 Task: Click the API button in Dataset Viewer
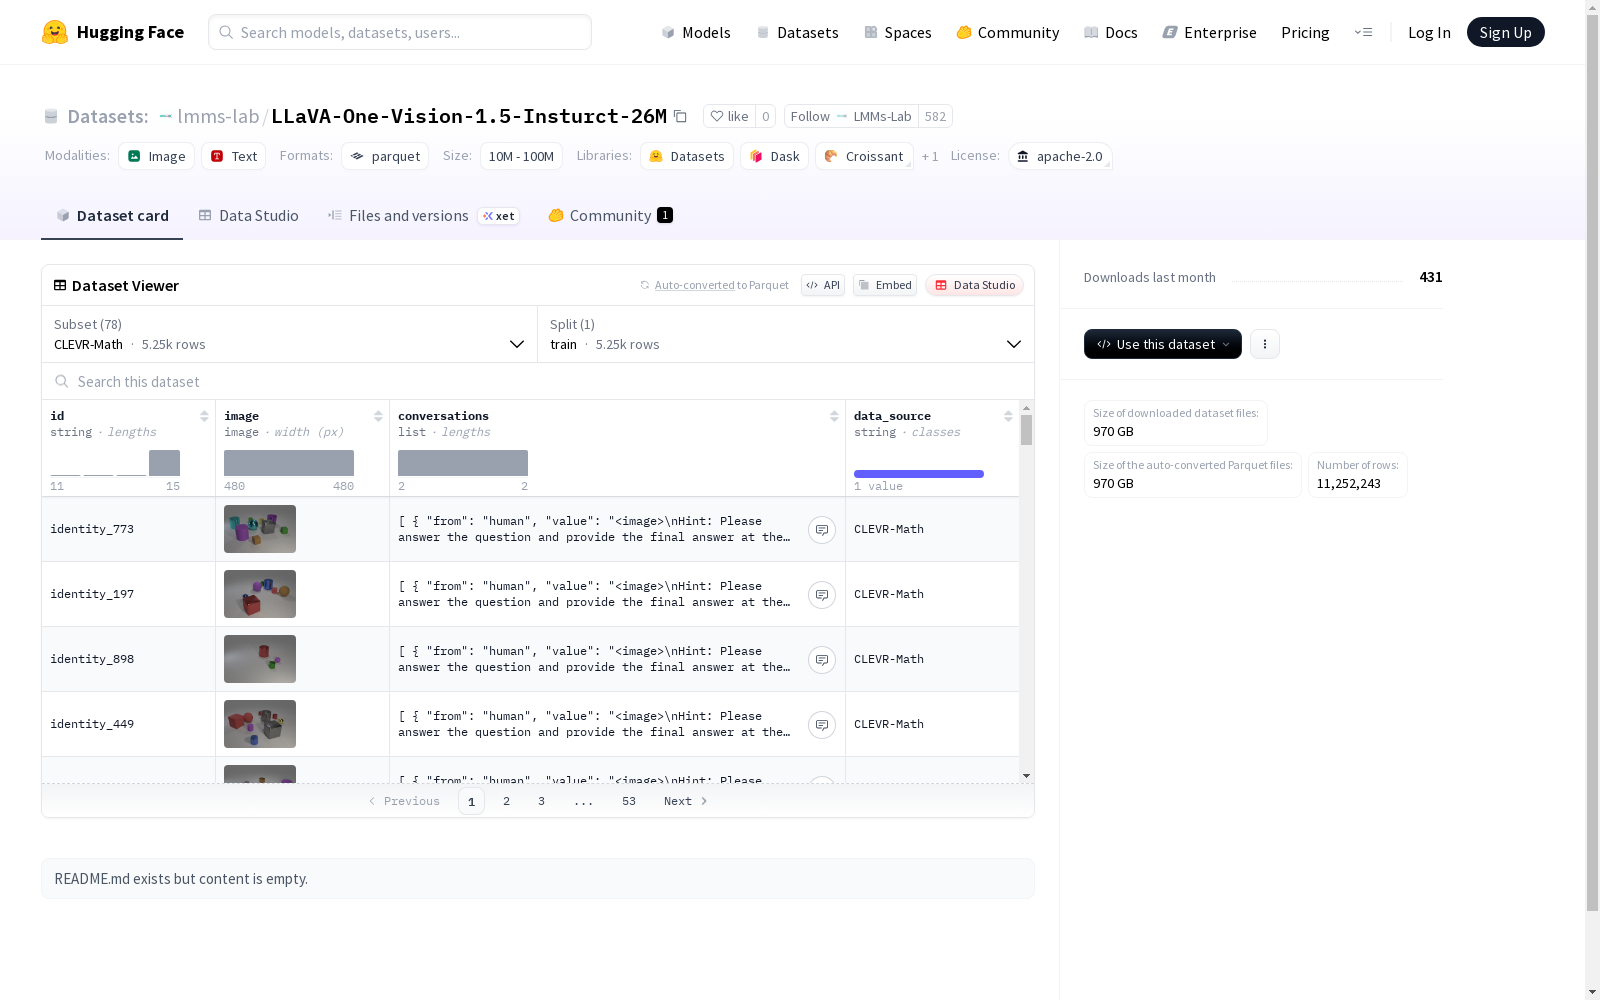(x=823, y=285)
